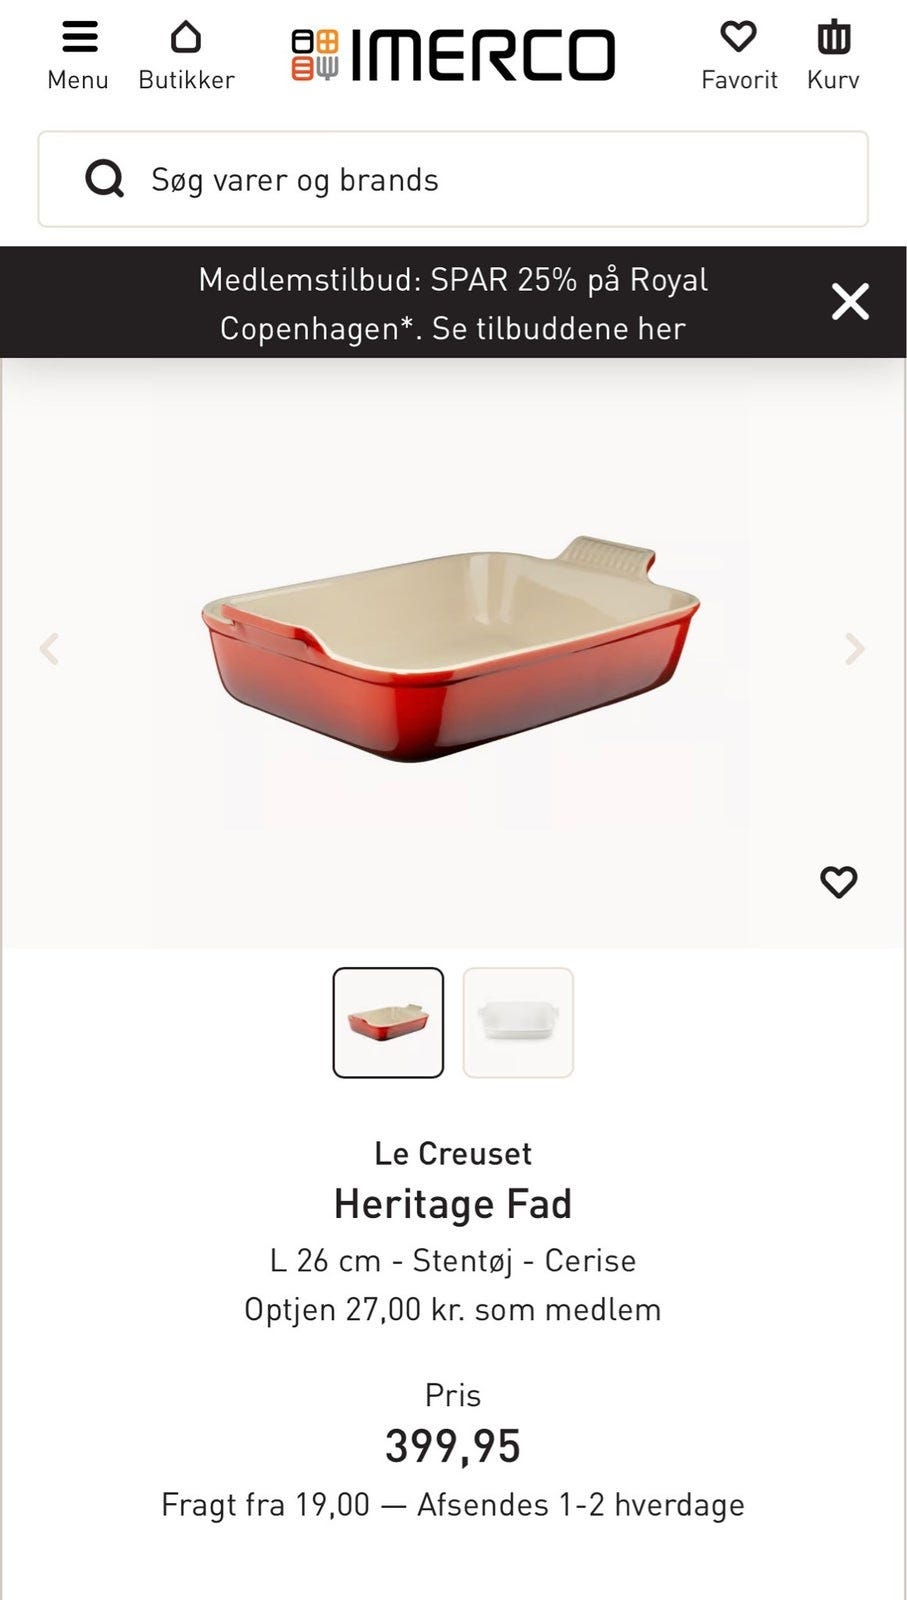Click the Søg varer og brands field
Screen dimensions: 907x1600
click(x=453, y=179)
